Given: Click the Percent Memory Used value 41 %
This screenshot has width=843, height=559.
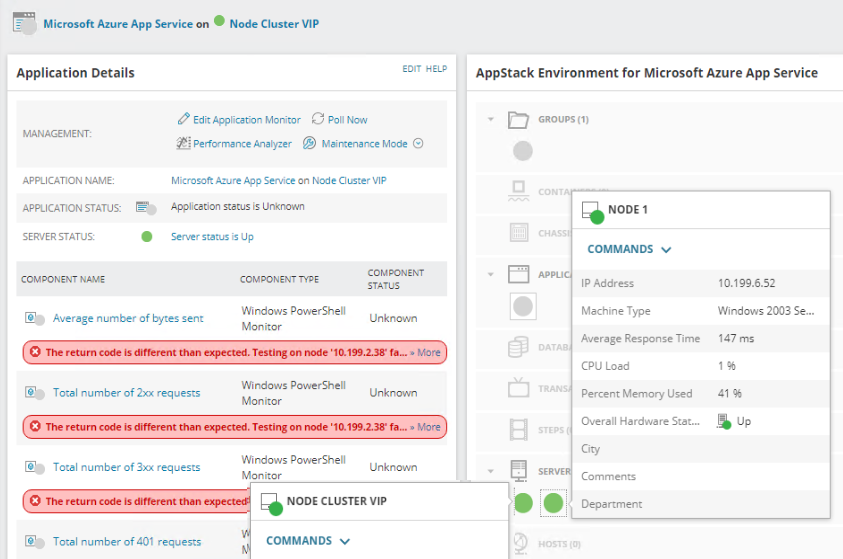Looking at the screenshot, I should pos(730,393).
